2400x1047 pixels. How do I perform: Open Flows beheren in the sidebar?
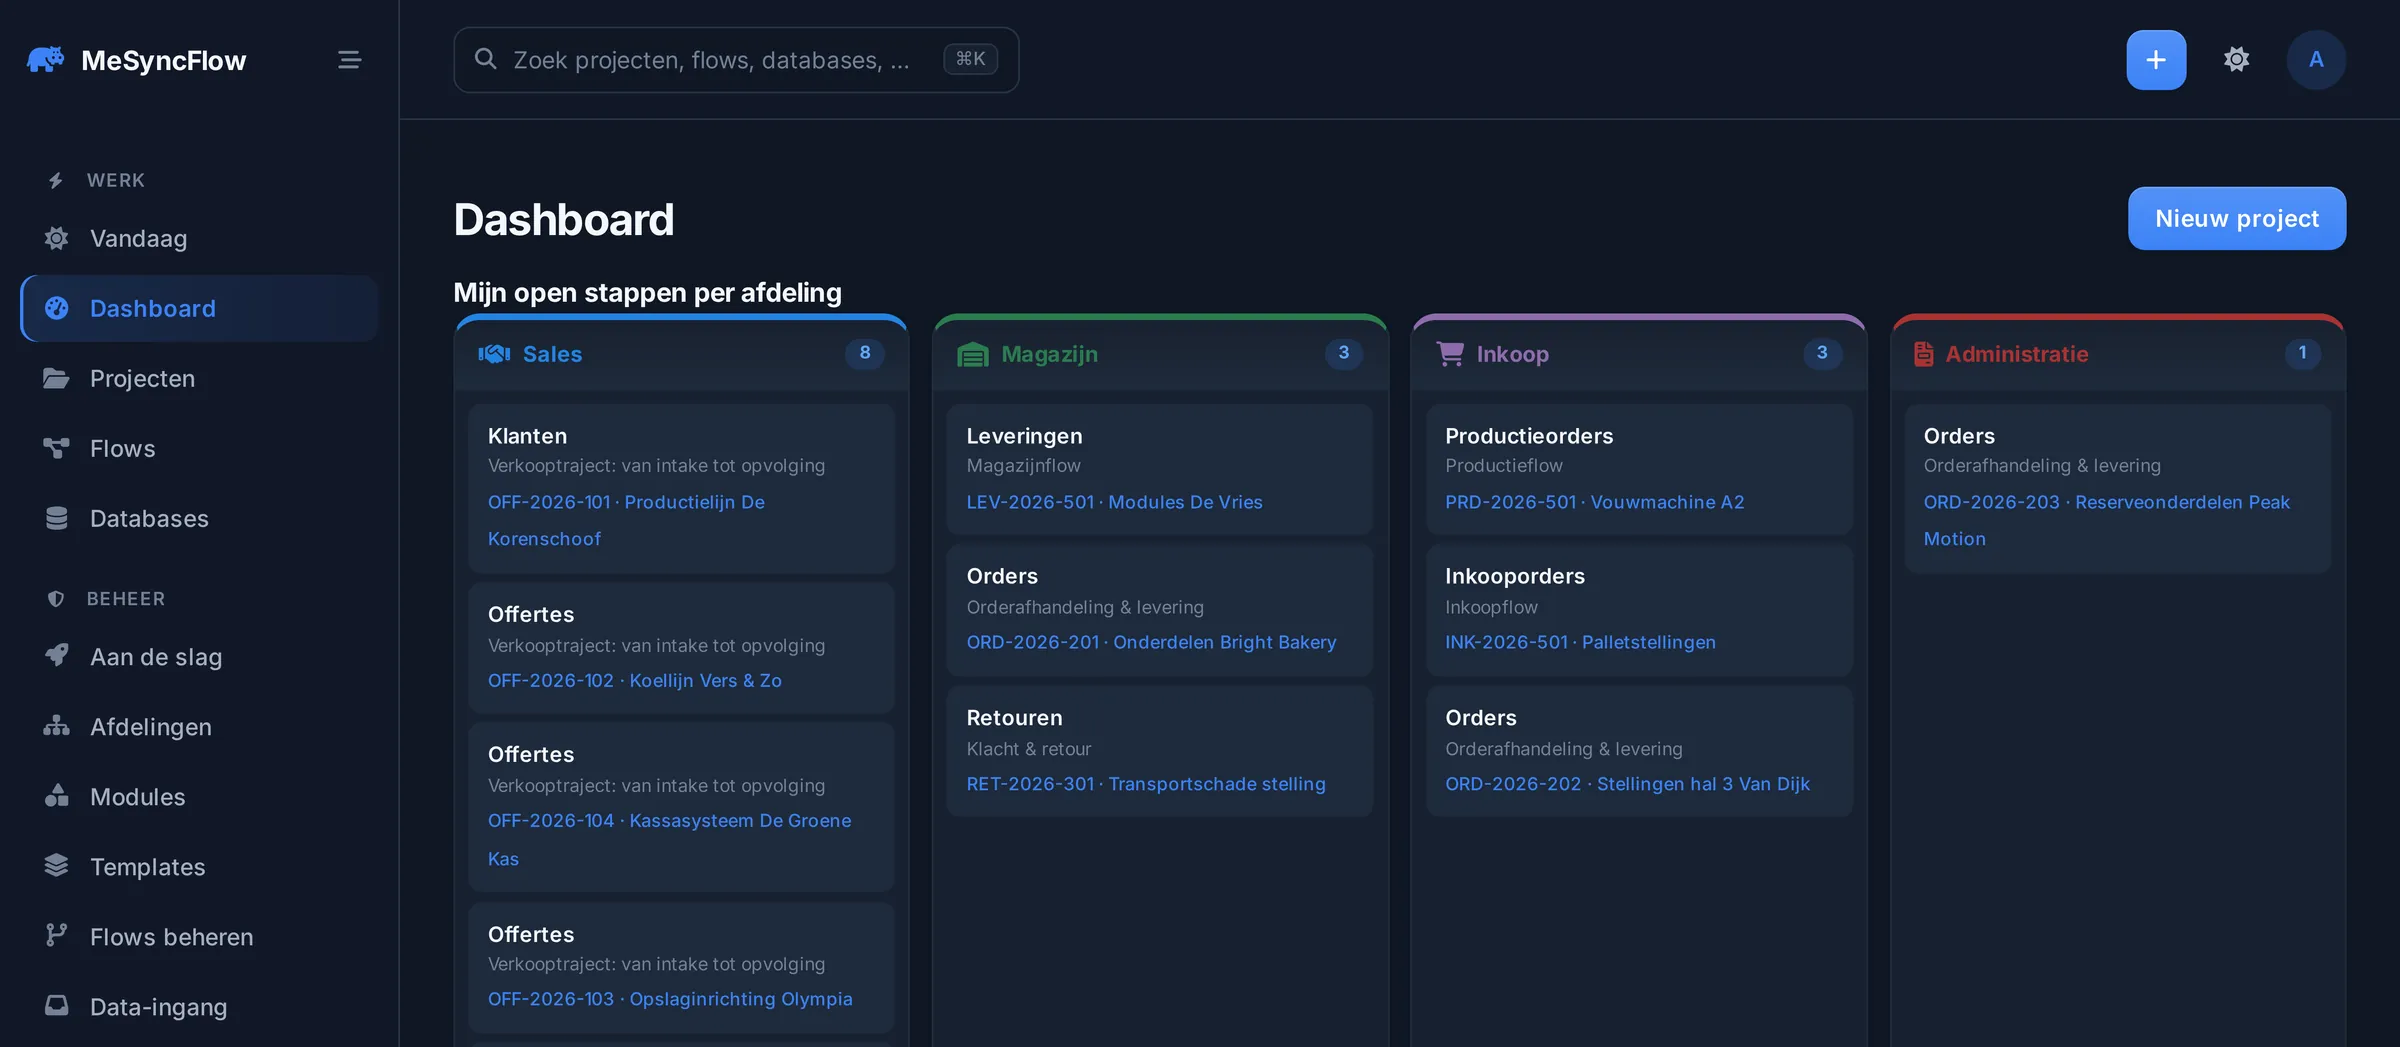(x=199, y=936)
